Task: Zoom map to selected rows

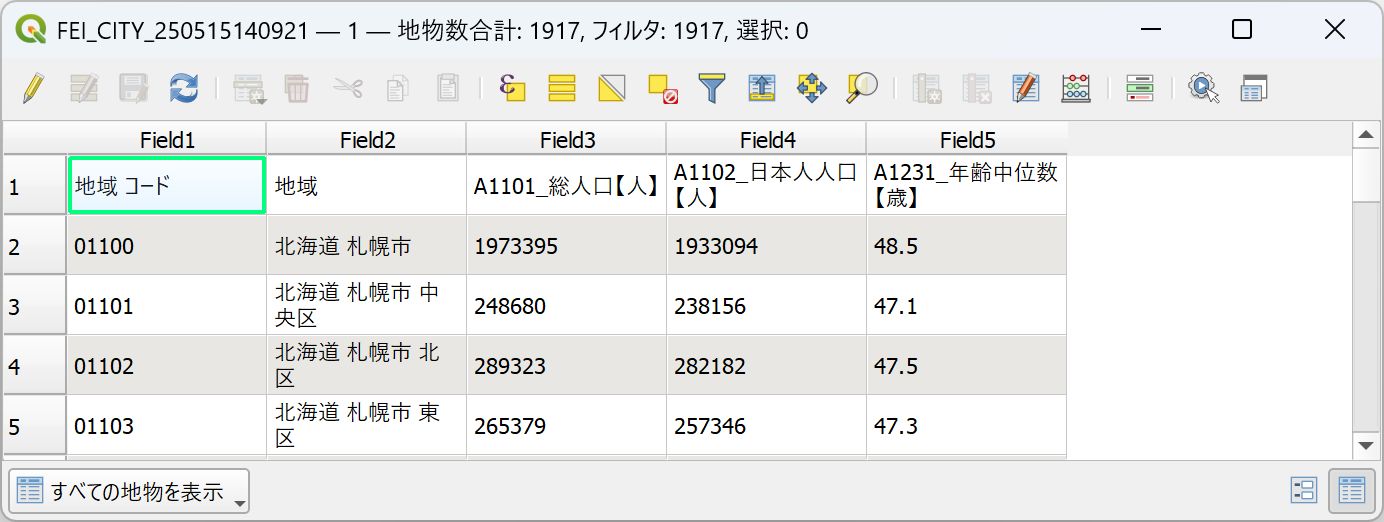Action: tap(861, 88)
